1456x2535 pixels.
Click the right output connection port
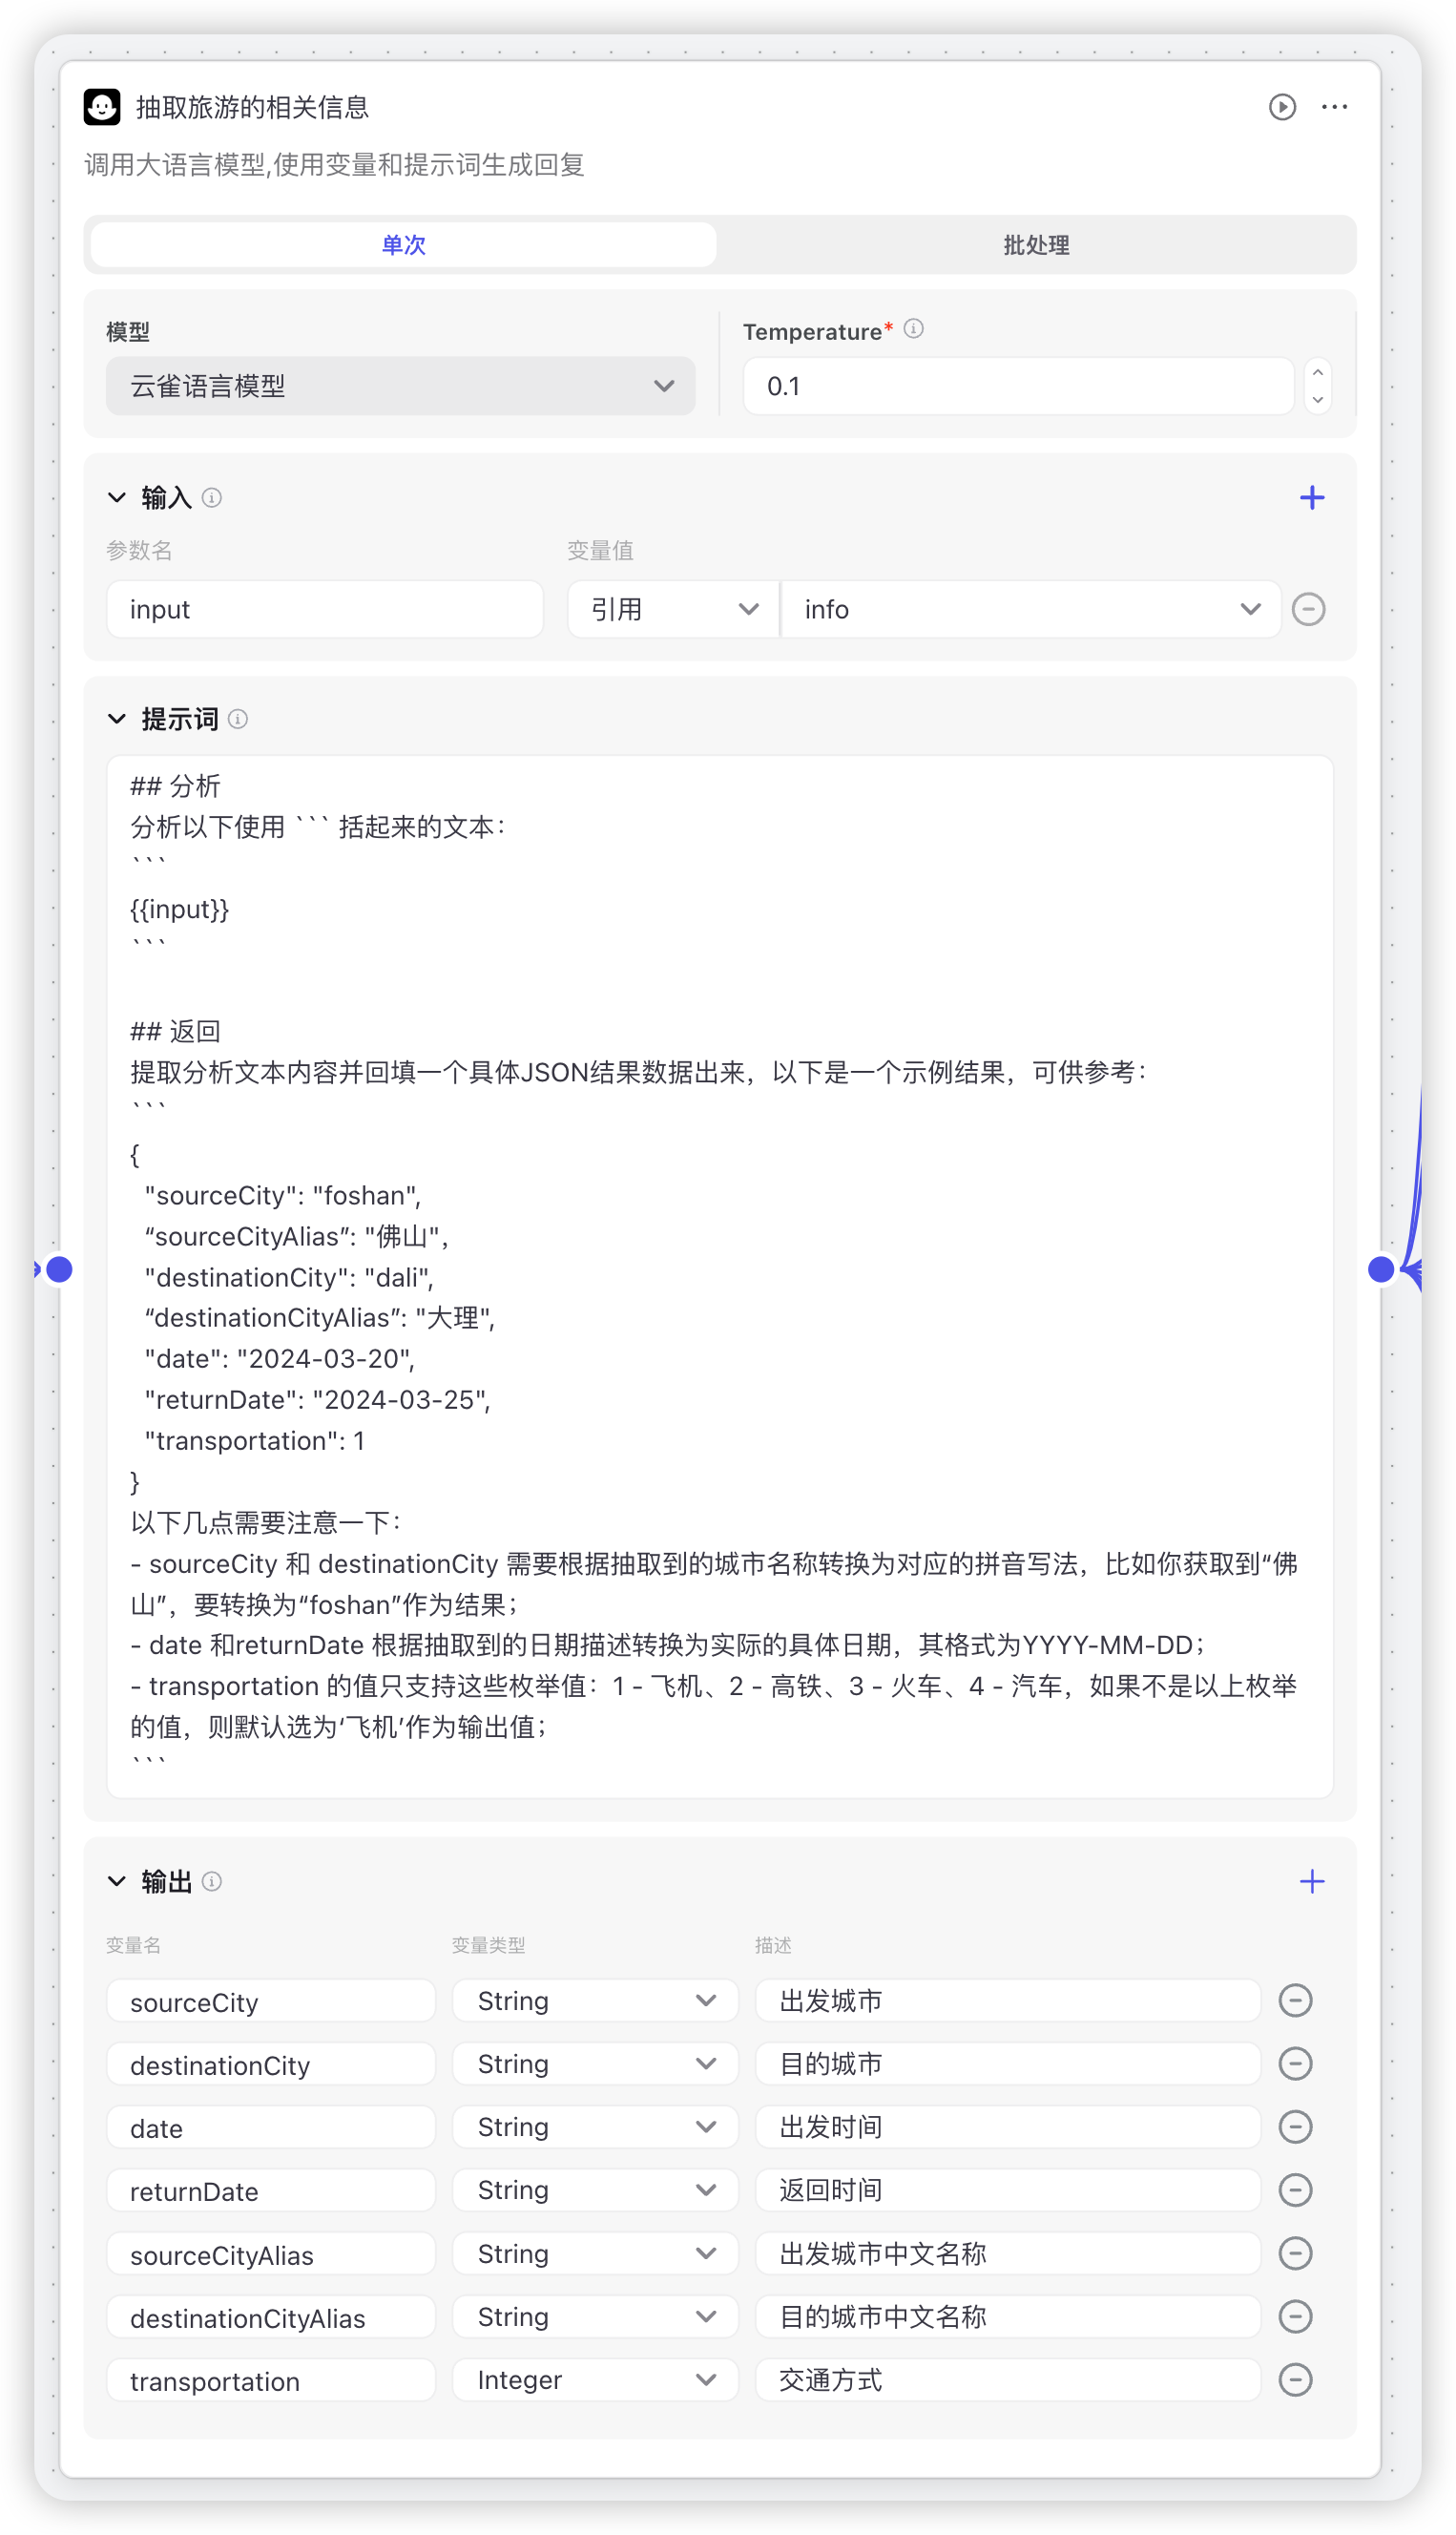(1381, 1270)
